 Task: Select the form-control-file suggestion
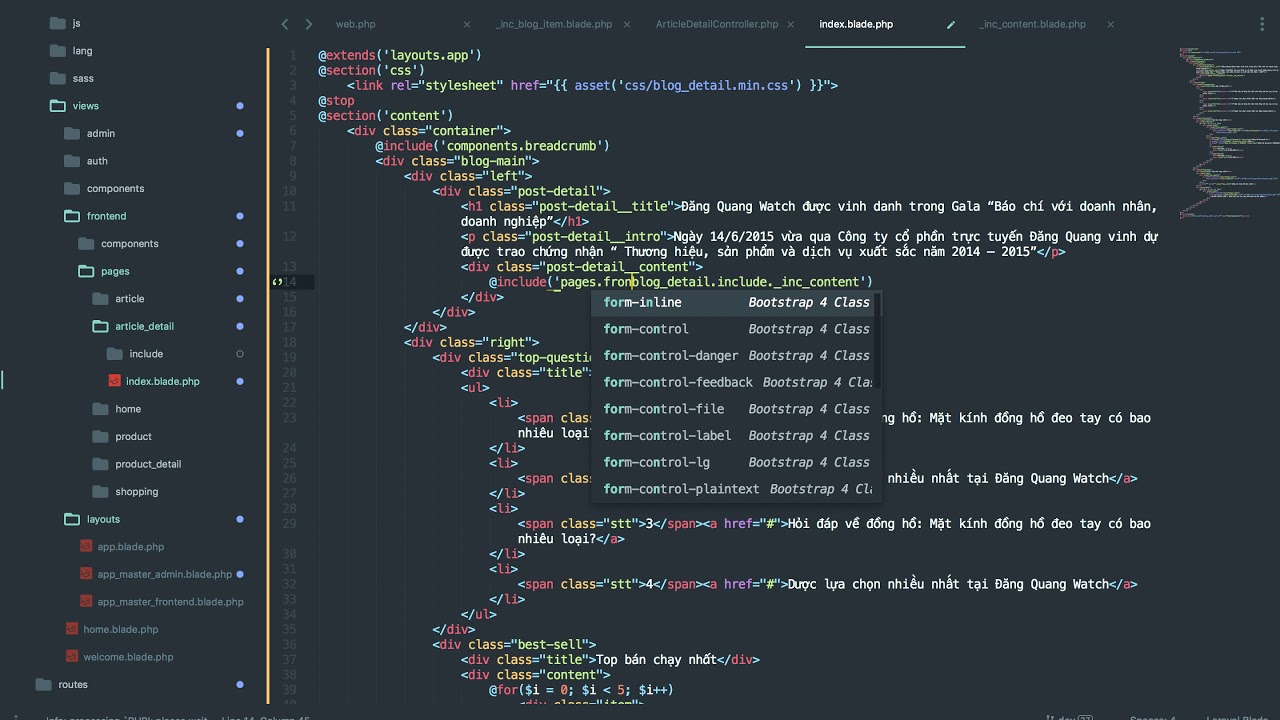click(736, 409)
